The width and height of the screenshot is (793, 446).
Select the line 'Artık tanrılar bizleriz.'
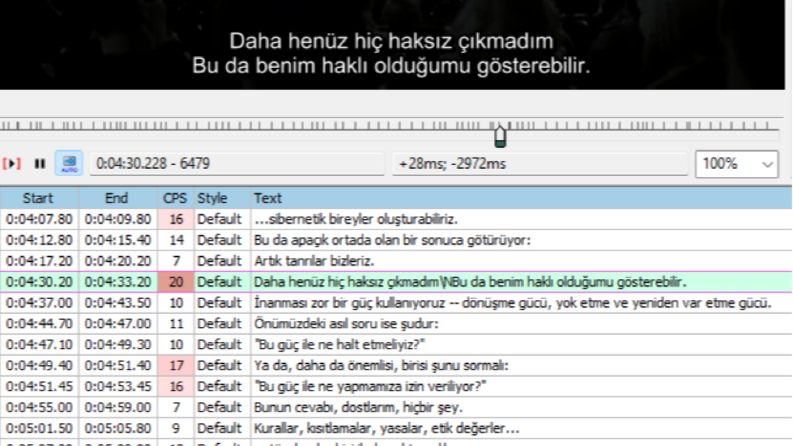[x=396, y=261]
